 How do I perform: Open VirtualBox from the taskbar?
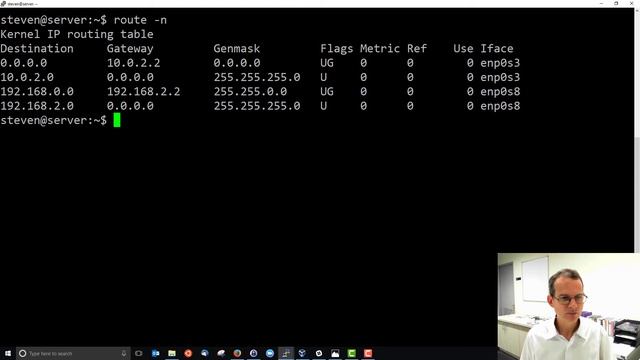(302, 353)
